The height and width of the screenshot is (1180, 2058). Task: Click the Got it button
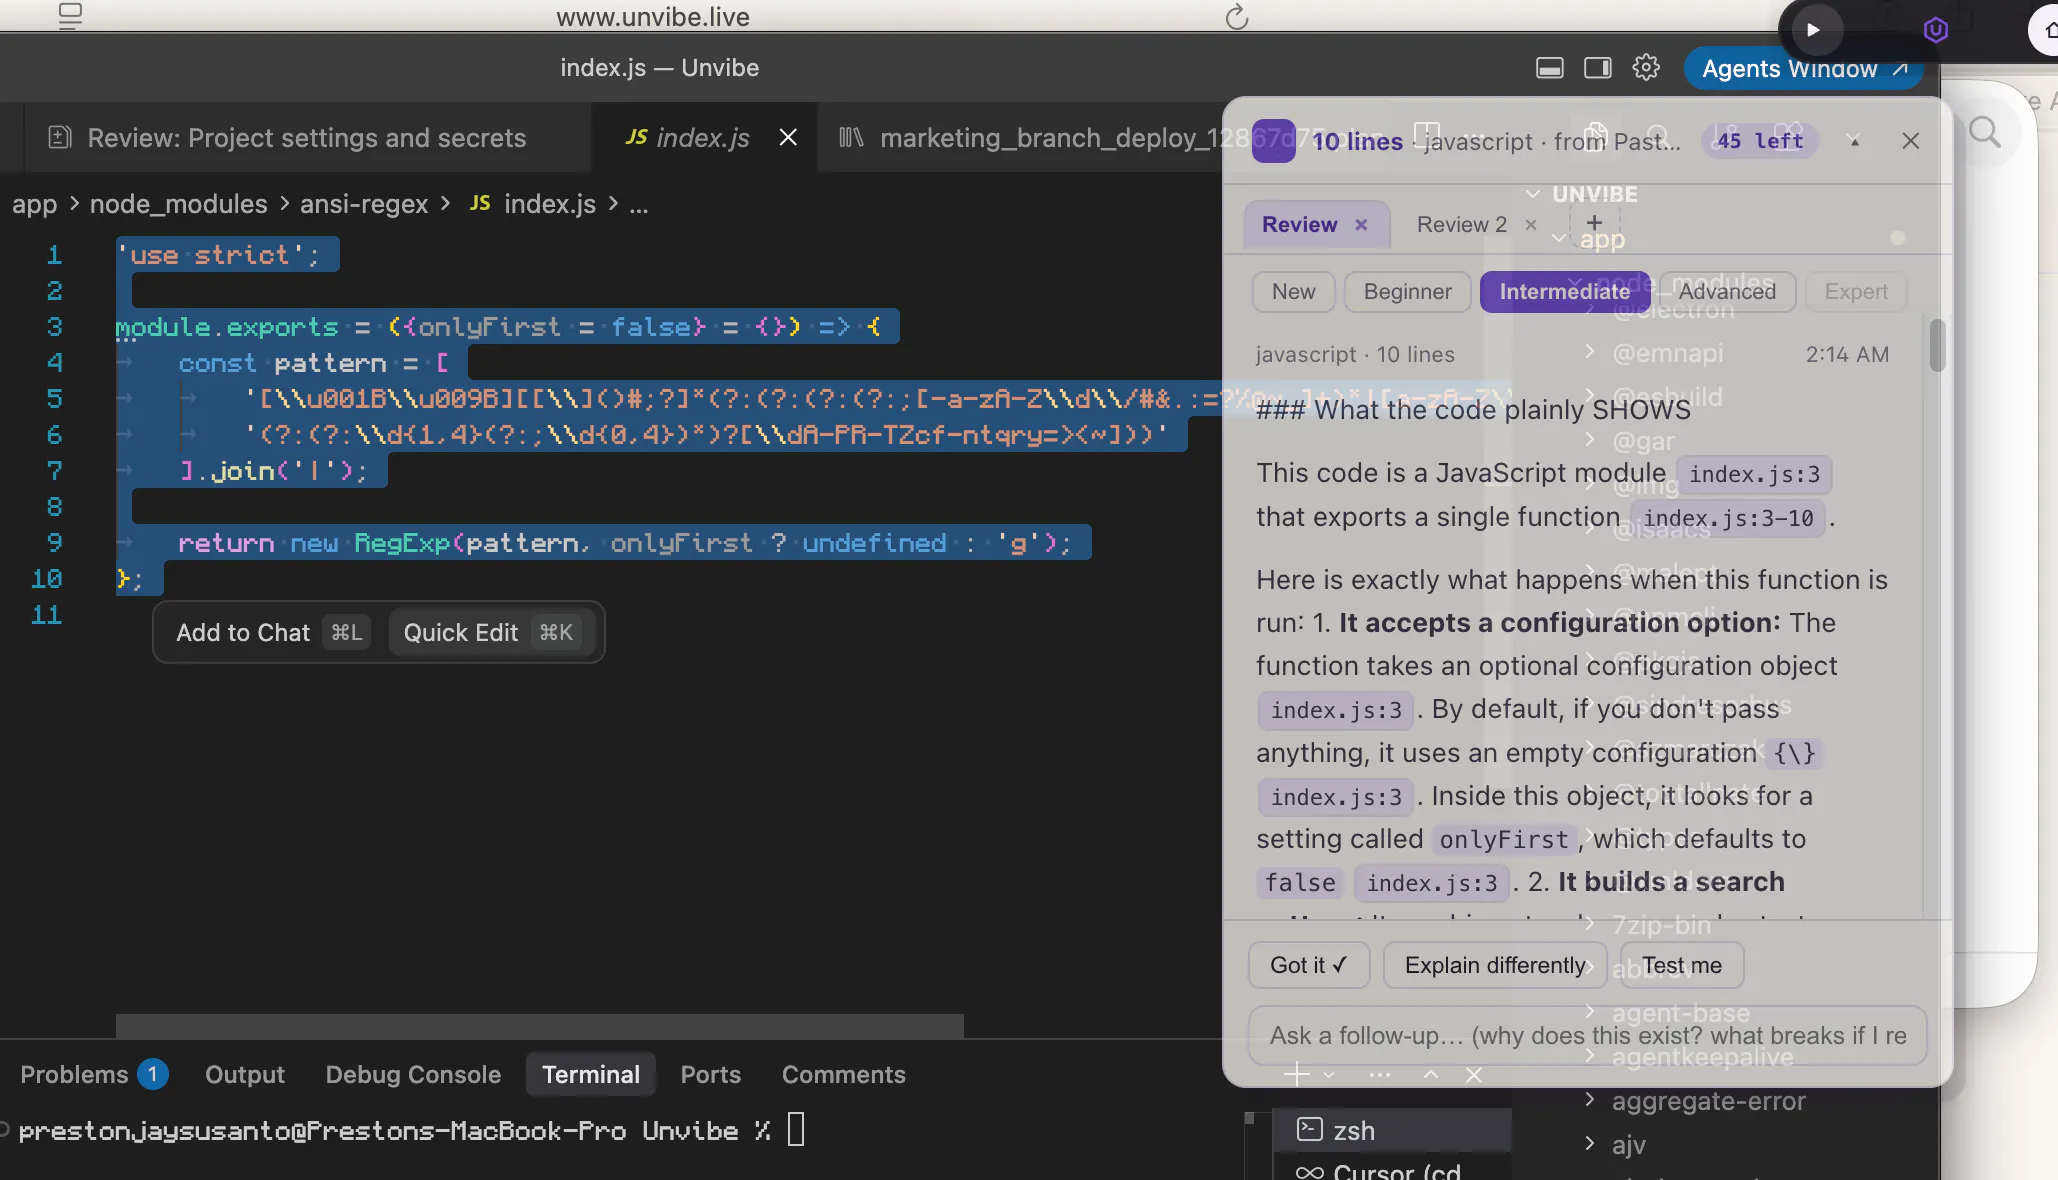(1309, 965)
